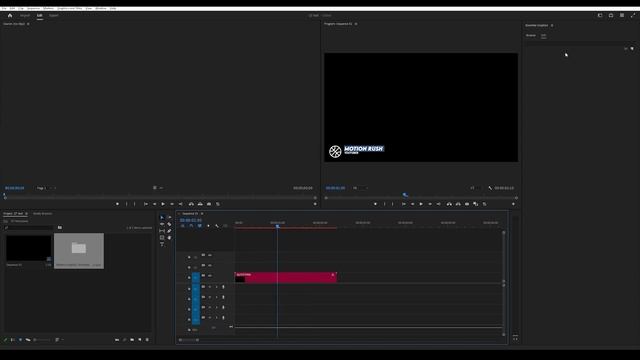Open timeline display settings wrench
Screen dimensions: 640x360
[217, 226]
